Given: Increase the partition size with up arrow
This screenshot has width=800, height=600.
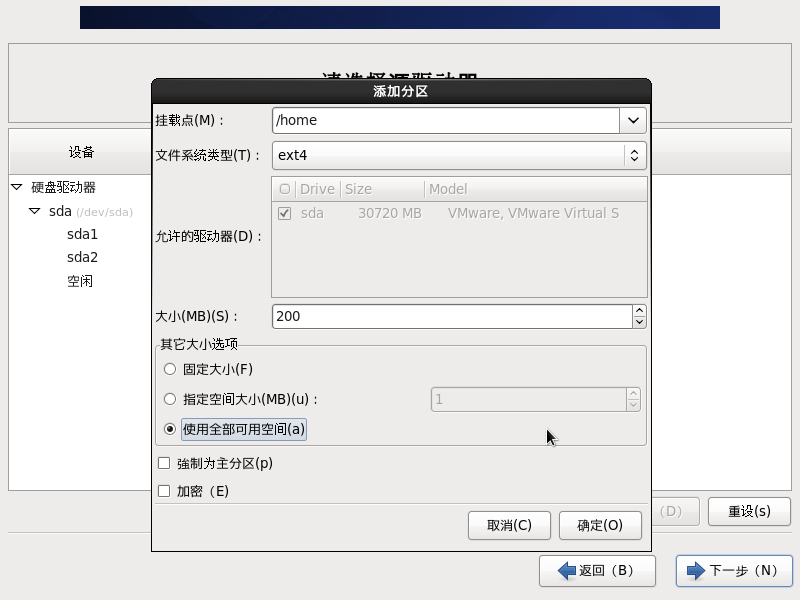Looking at the screenshot, I should (x=639, y=311).
